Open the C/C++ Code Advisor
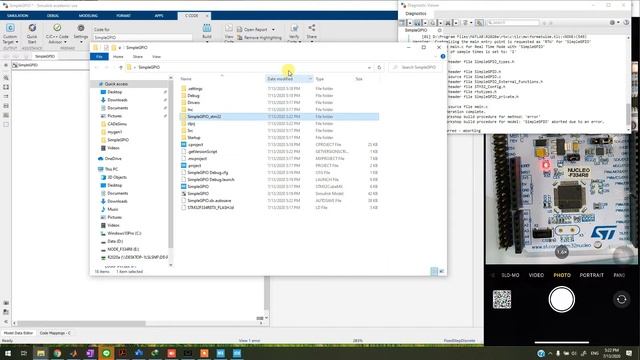The width and height of the screenshot is (640, 360). [57, 33]
